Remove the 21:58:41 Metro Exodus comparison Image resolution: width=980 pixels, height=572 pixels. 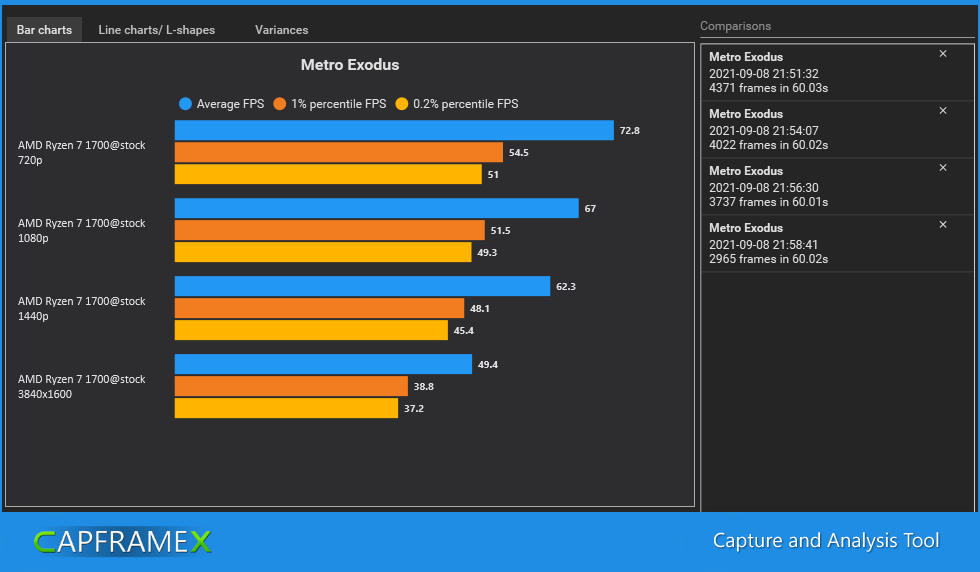click(942, 224)
